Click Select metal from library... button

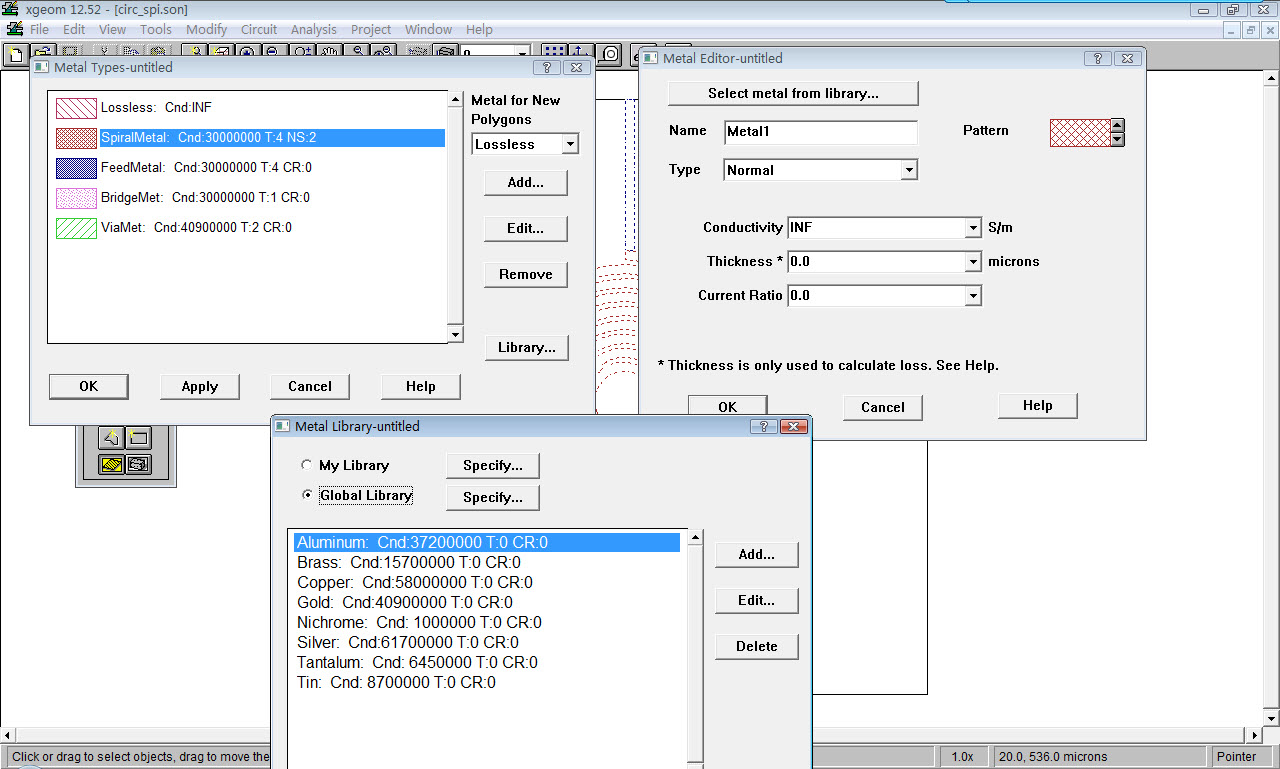(x=793, y=94)
